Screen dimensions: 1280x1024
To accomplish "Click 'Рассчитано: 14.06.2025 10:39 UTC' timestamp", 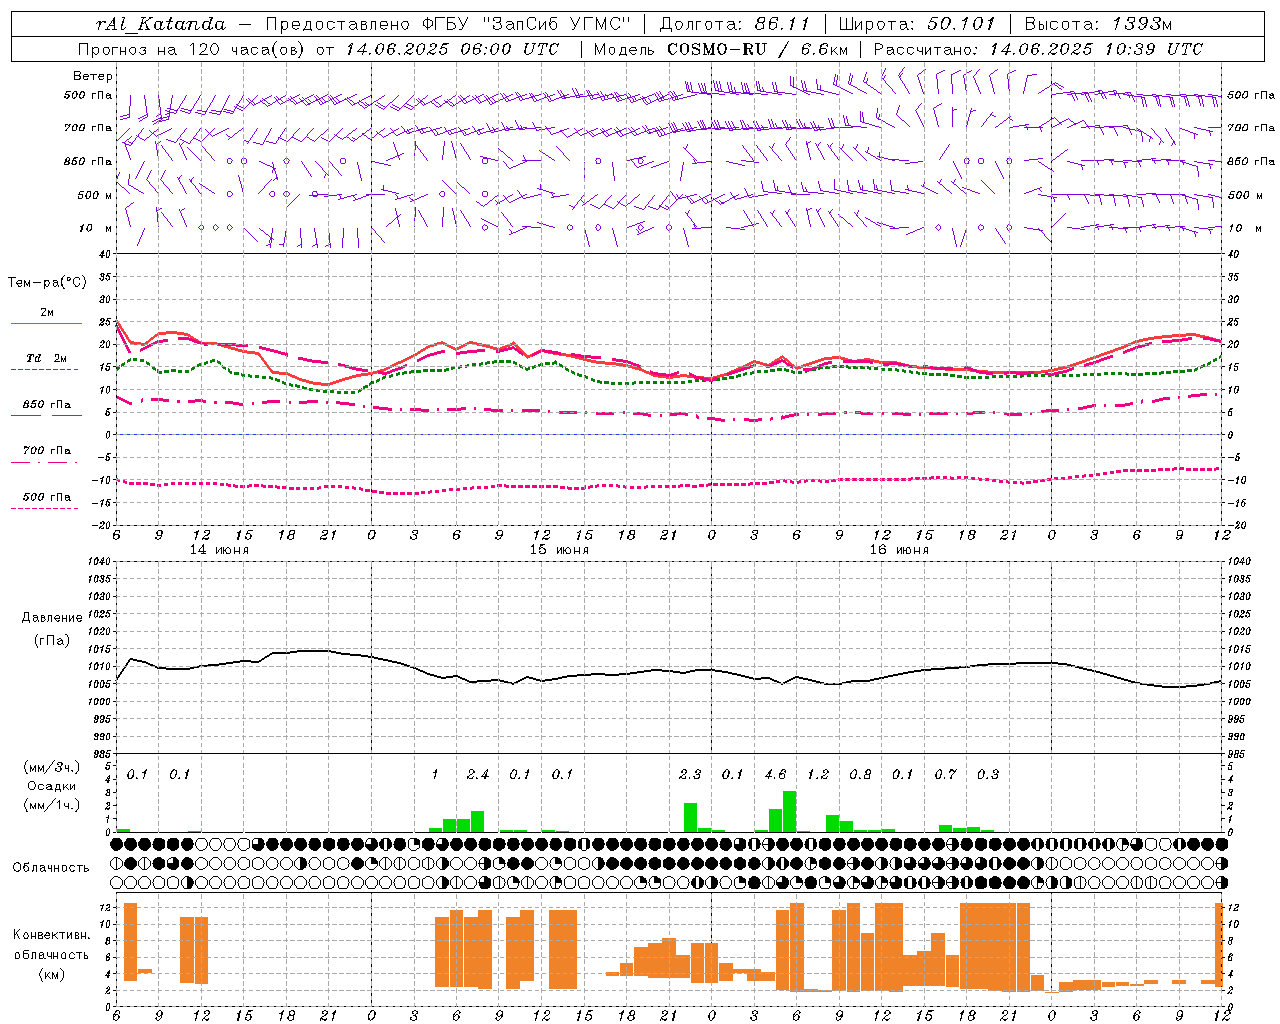I will coord(1038,49).
